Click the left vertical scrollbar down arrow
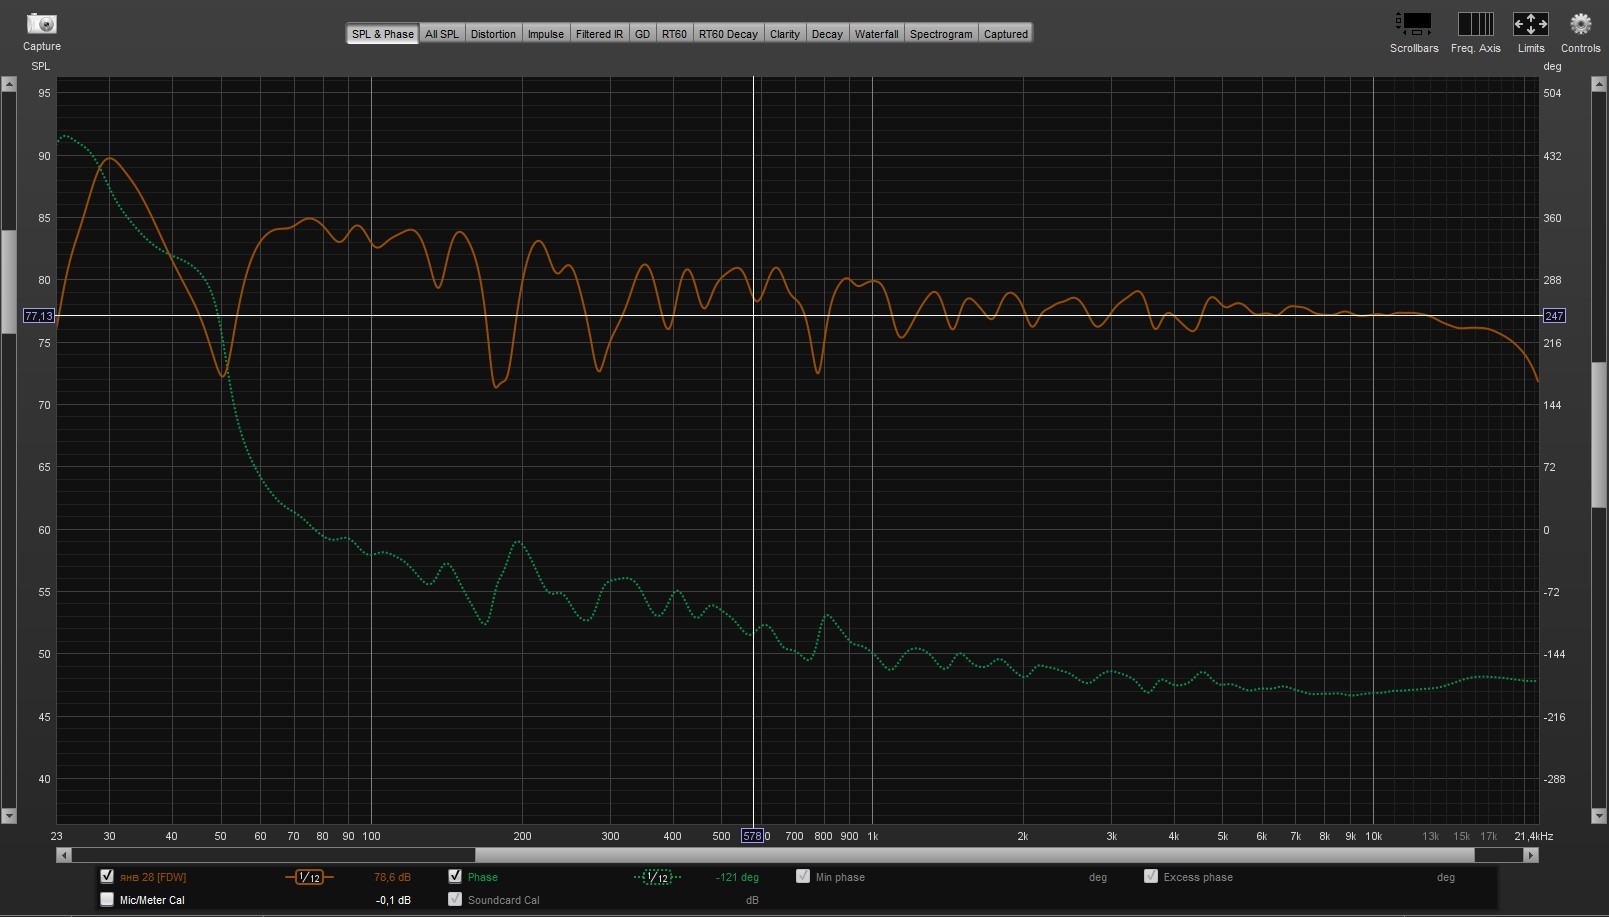This screenshot has height=917, width=1609. pyautogui.click(x=8, y=816)
